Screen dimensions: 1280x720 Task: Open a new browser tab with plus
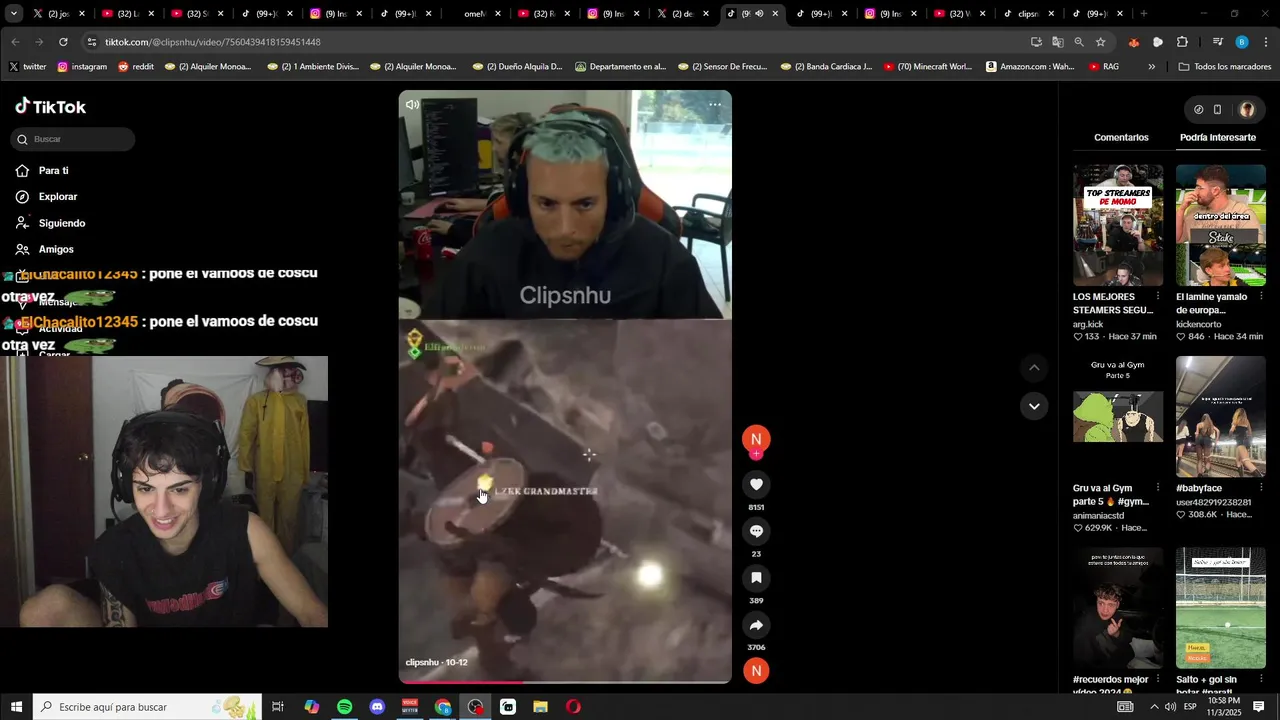[x=1143, y=14]
